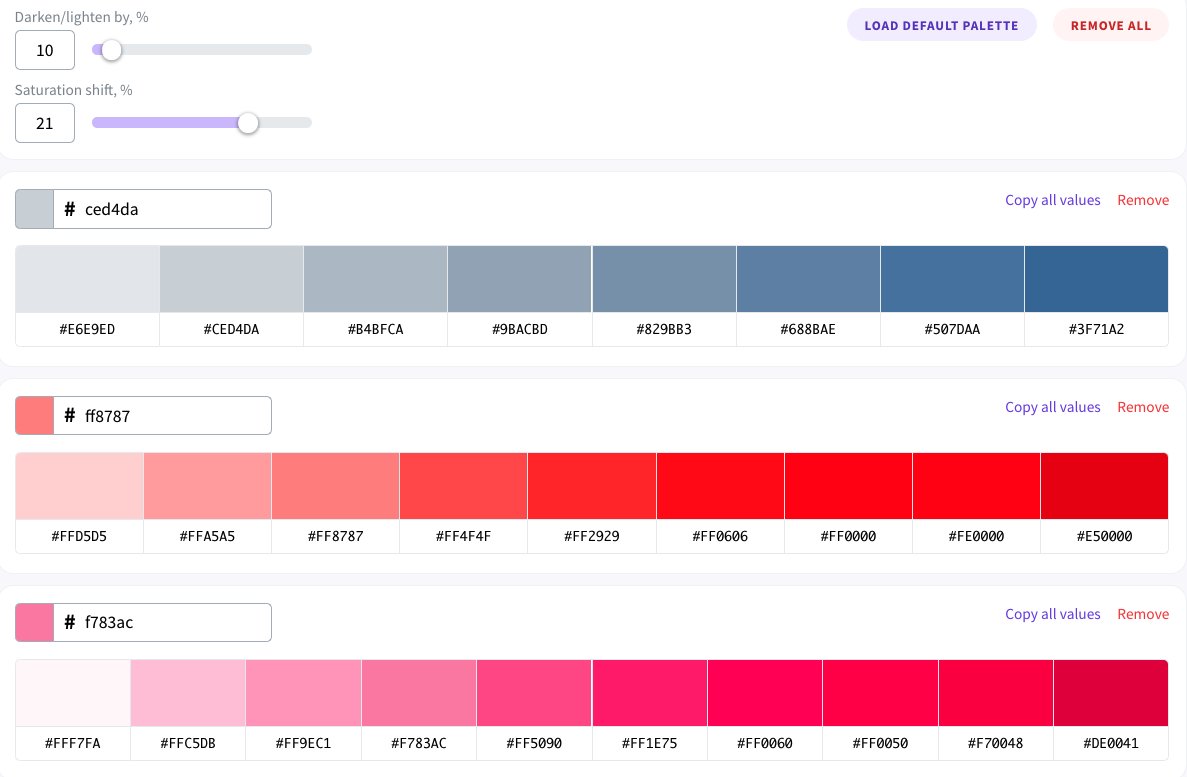
Task: Click the #507DAA hex value label
Action: (x=952, y=329)
